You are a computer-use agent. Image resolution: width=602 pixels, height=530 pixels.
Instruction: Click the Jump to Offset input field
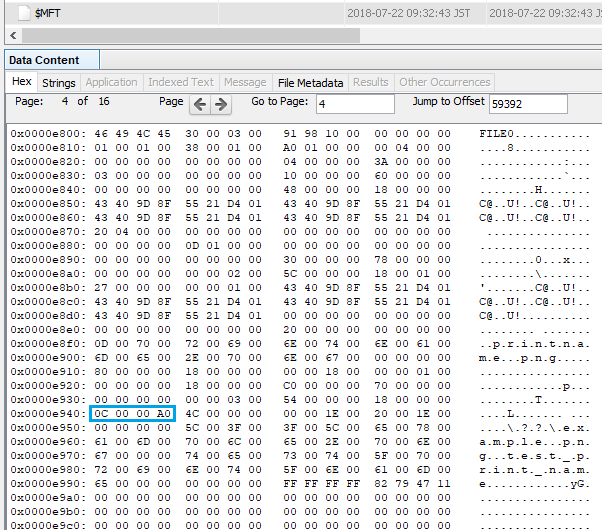tap(528, 104)
